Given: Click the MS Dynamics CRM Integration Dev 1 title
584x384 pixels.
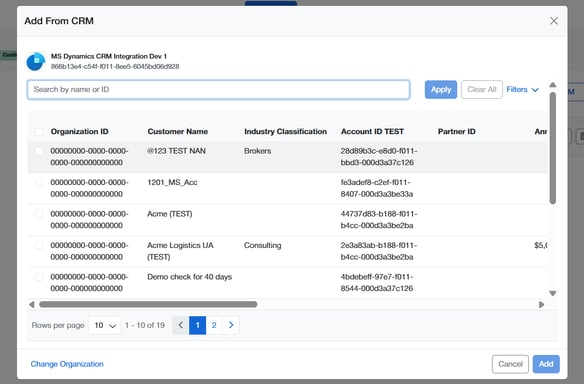Looking at the screenshot, I should tap(109, 56).
